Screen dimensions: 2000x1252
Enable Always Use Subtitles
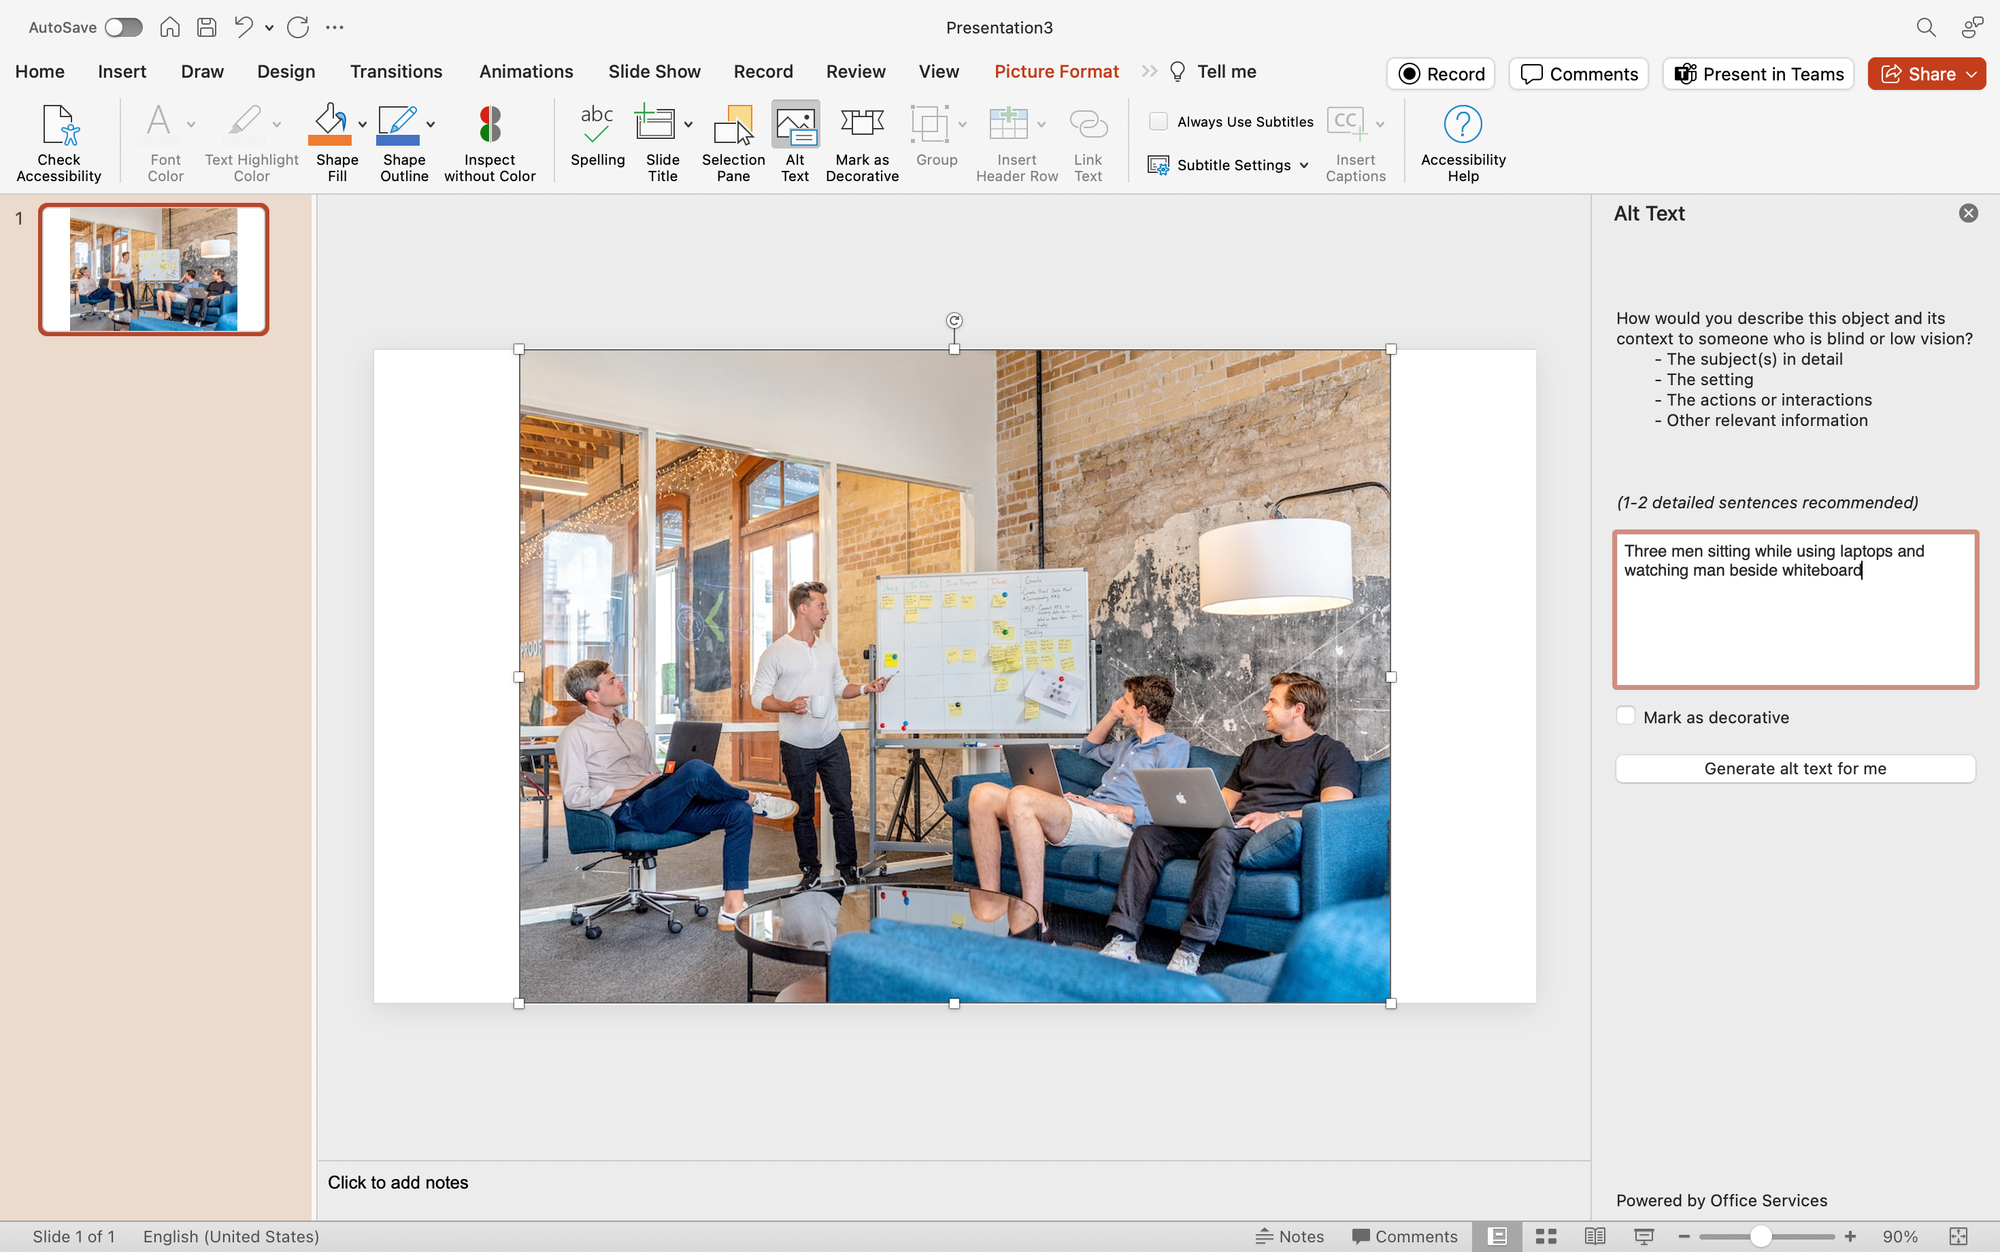tap(1159, 121)
